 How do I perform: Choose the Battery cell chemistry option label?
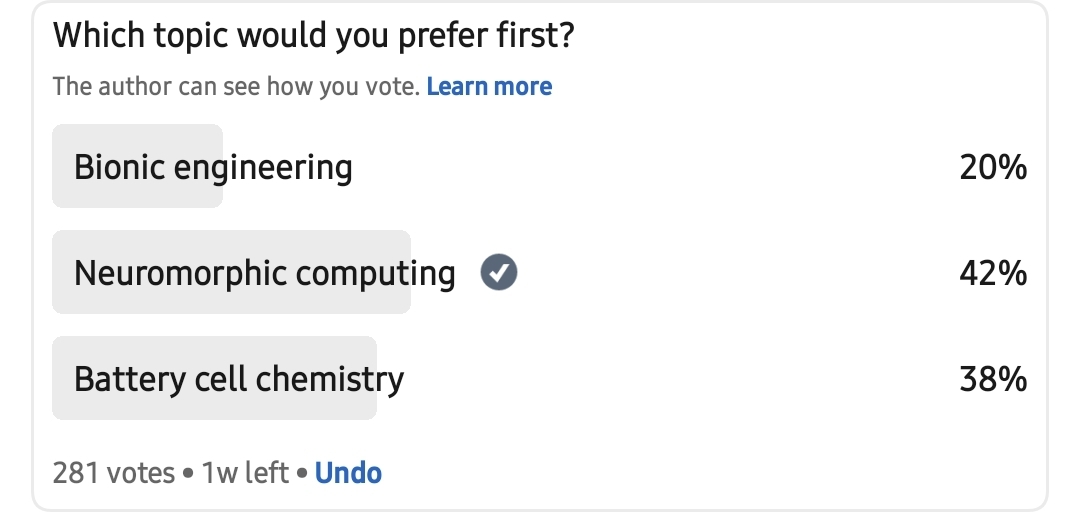point(239,379)
